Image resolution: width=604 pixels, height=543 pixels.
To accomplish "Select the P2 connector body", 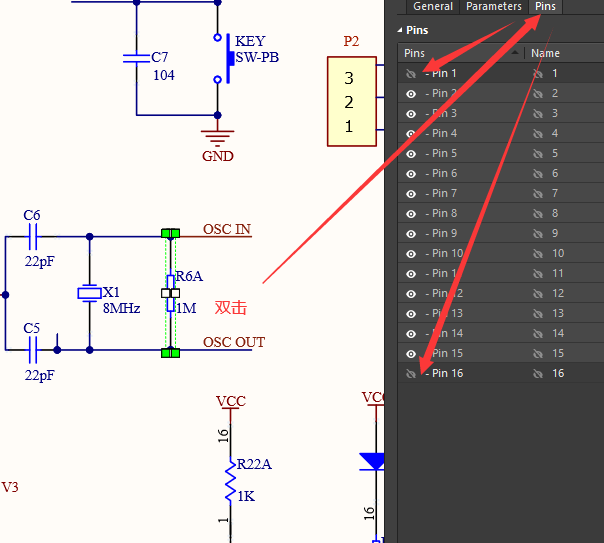I will point(352,101).
